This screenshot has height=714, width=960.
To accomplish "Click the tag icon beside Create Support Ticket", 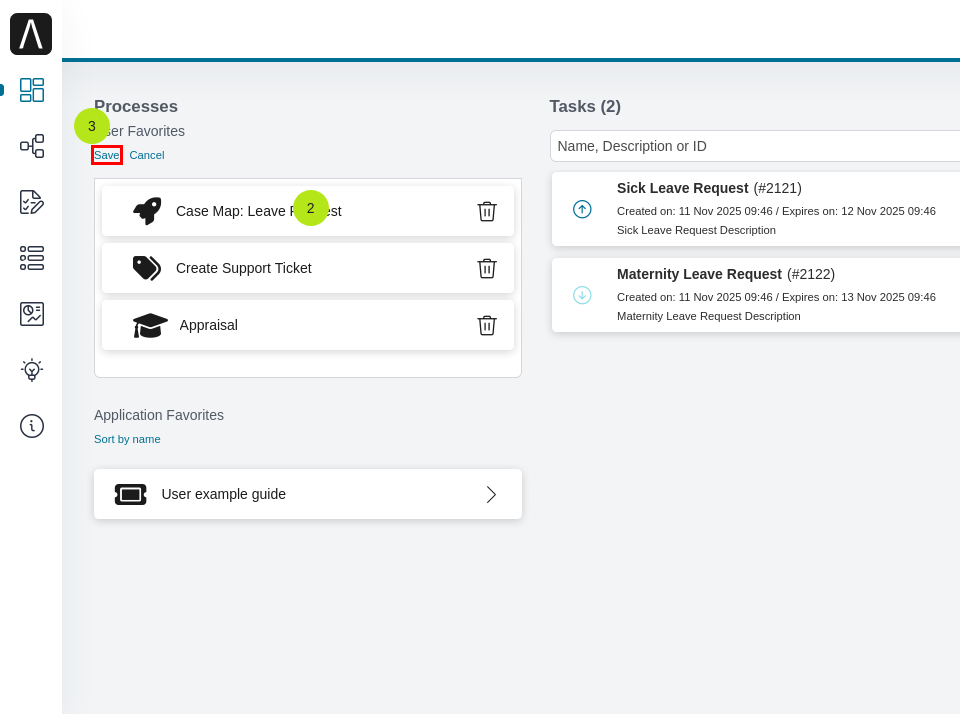I will (146, 268).
